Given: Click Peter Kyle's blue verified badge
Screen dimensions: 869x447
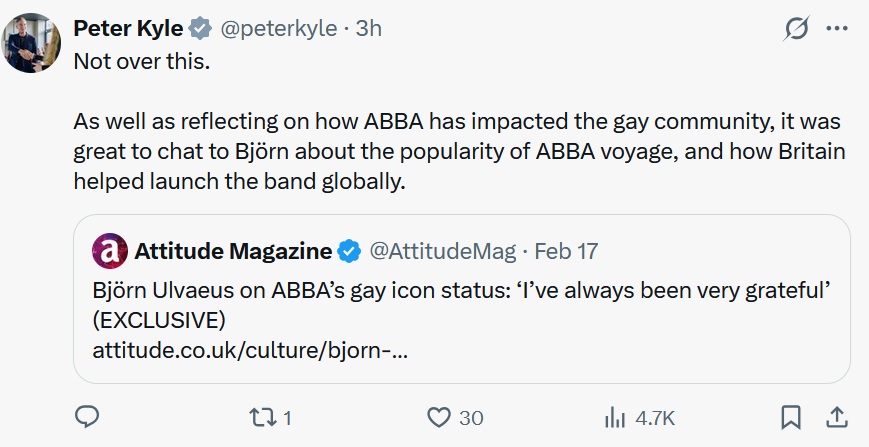Looking at the screenshot, I should (x=200, y=29).
